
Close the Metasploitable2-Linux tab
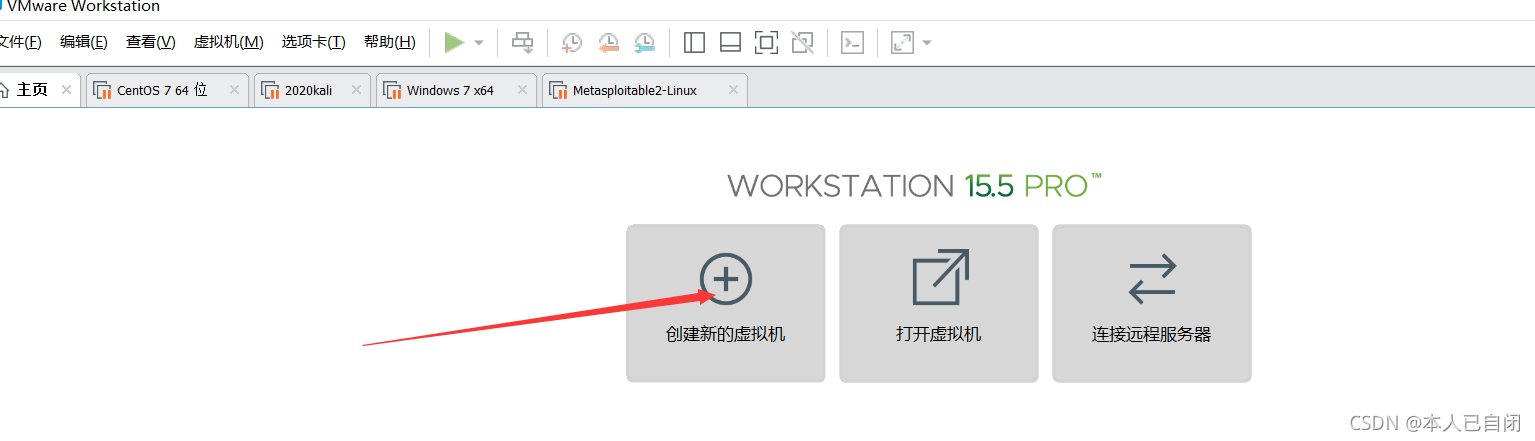pyautogui.click(x=732, y=90)
